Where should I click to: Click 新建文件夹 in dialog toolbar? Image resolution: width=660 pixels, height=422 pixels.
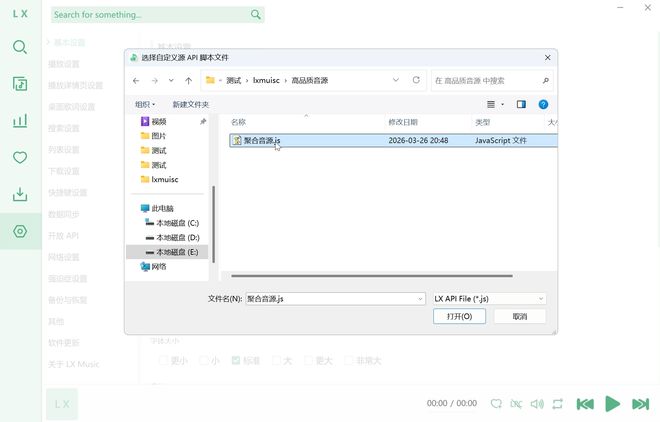click(190, 104)
